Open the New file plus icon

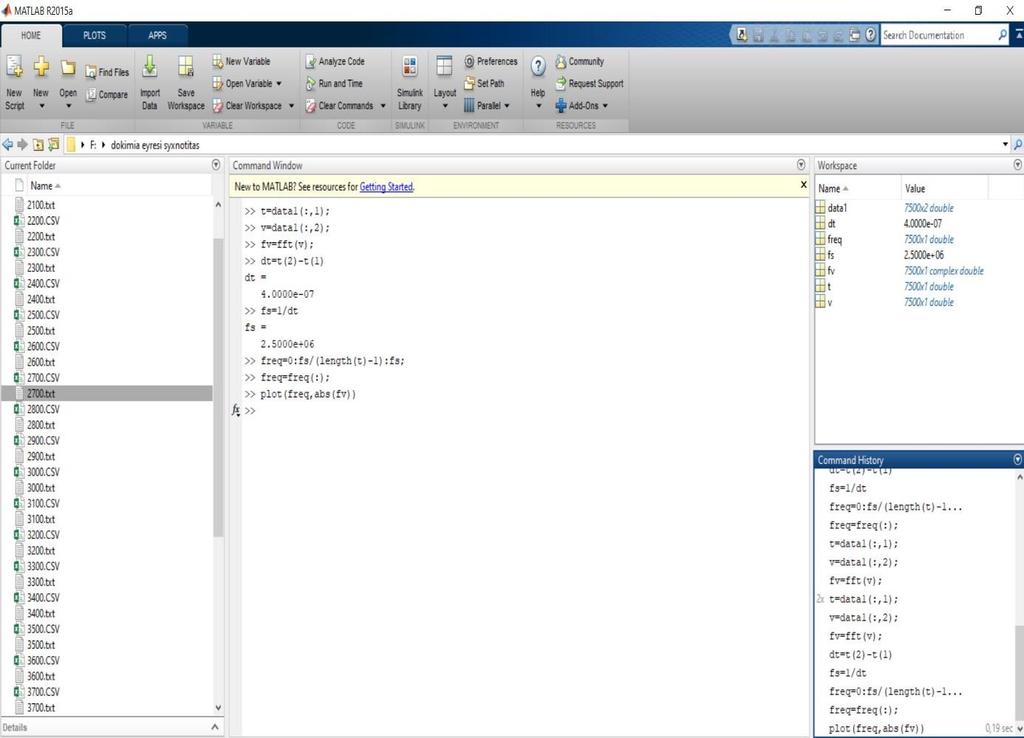point(41,66)
